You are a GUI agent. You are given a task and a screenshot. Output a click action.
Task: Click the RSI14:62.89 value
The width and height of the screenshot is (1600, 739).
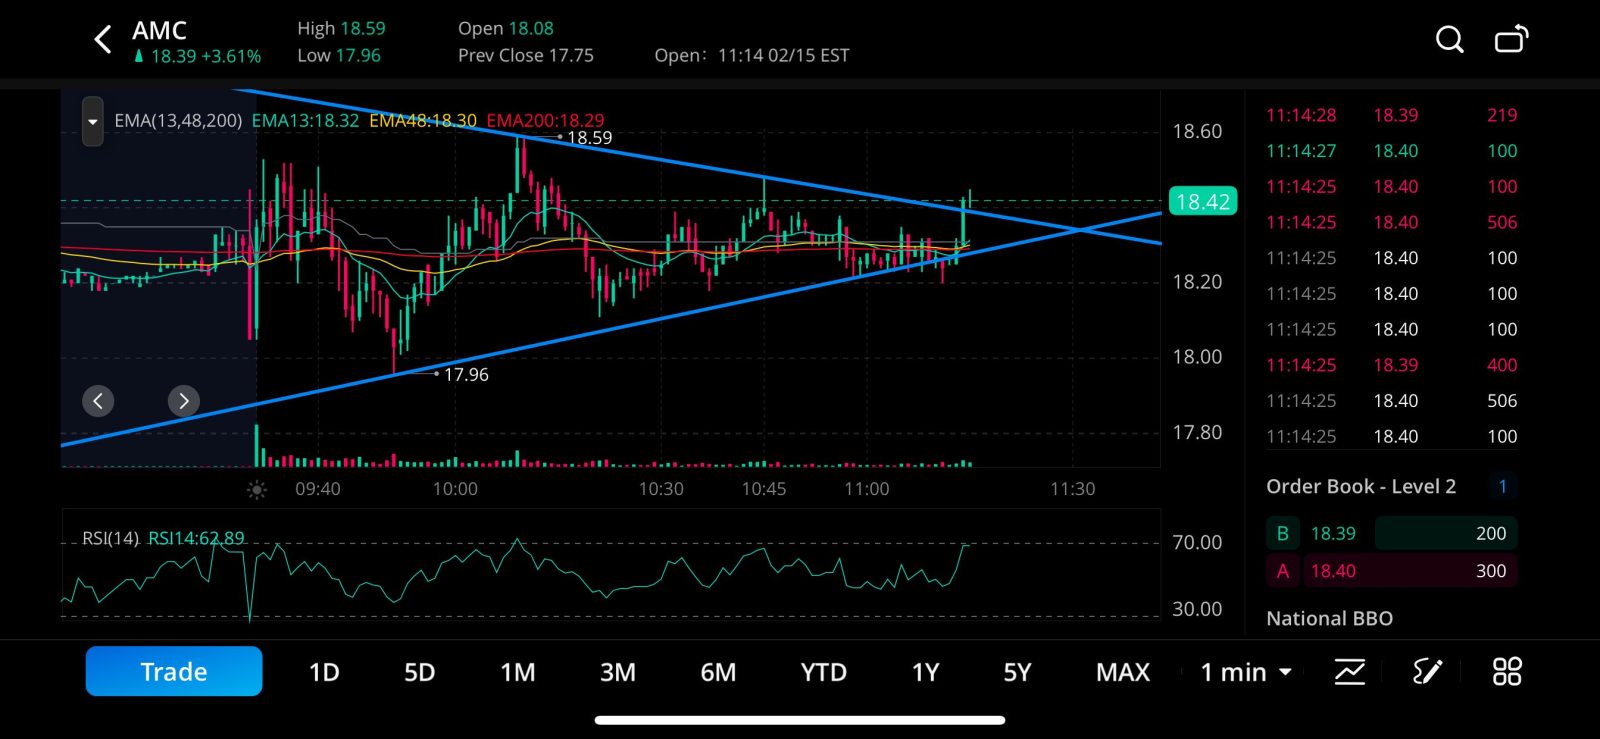196,538
